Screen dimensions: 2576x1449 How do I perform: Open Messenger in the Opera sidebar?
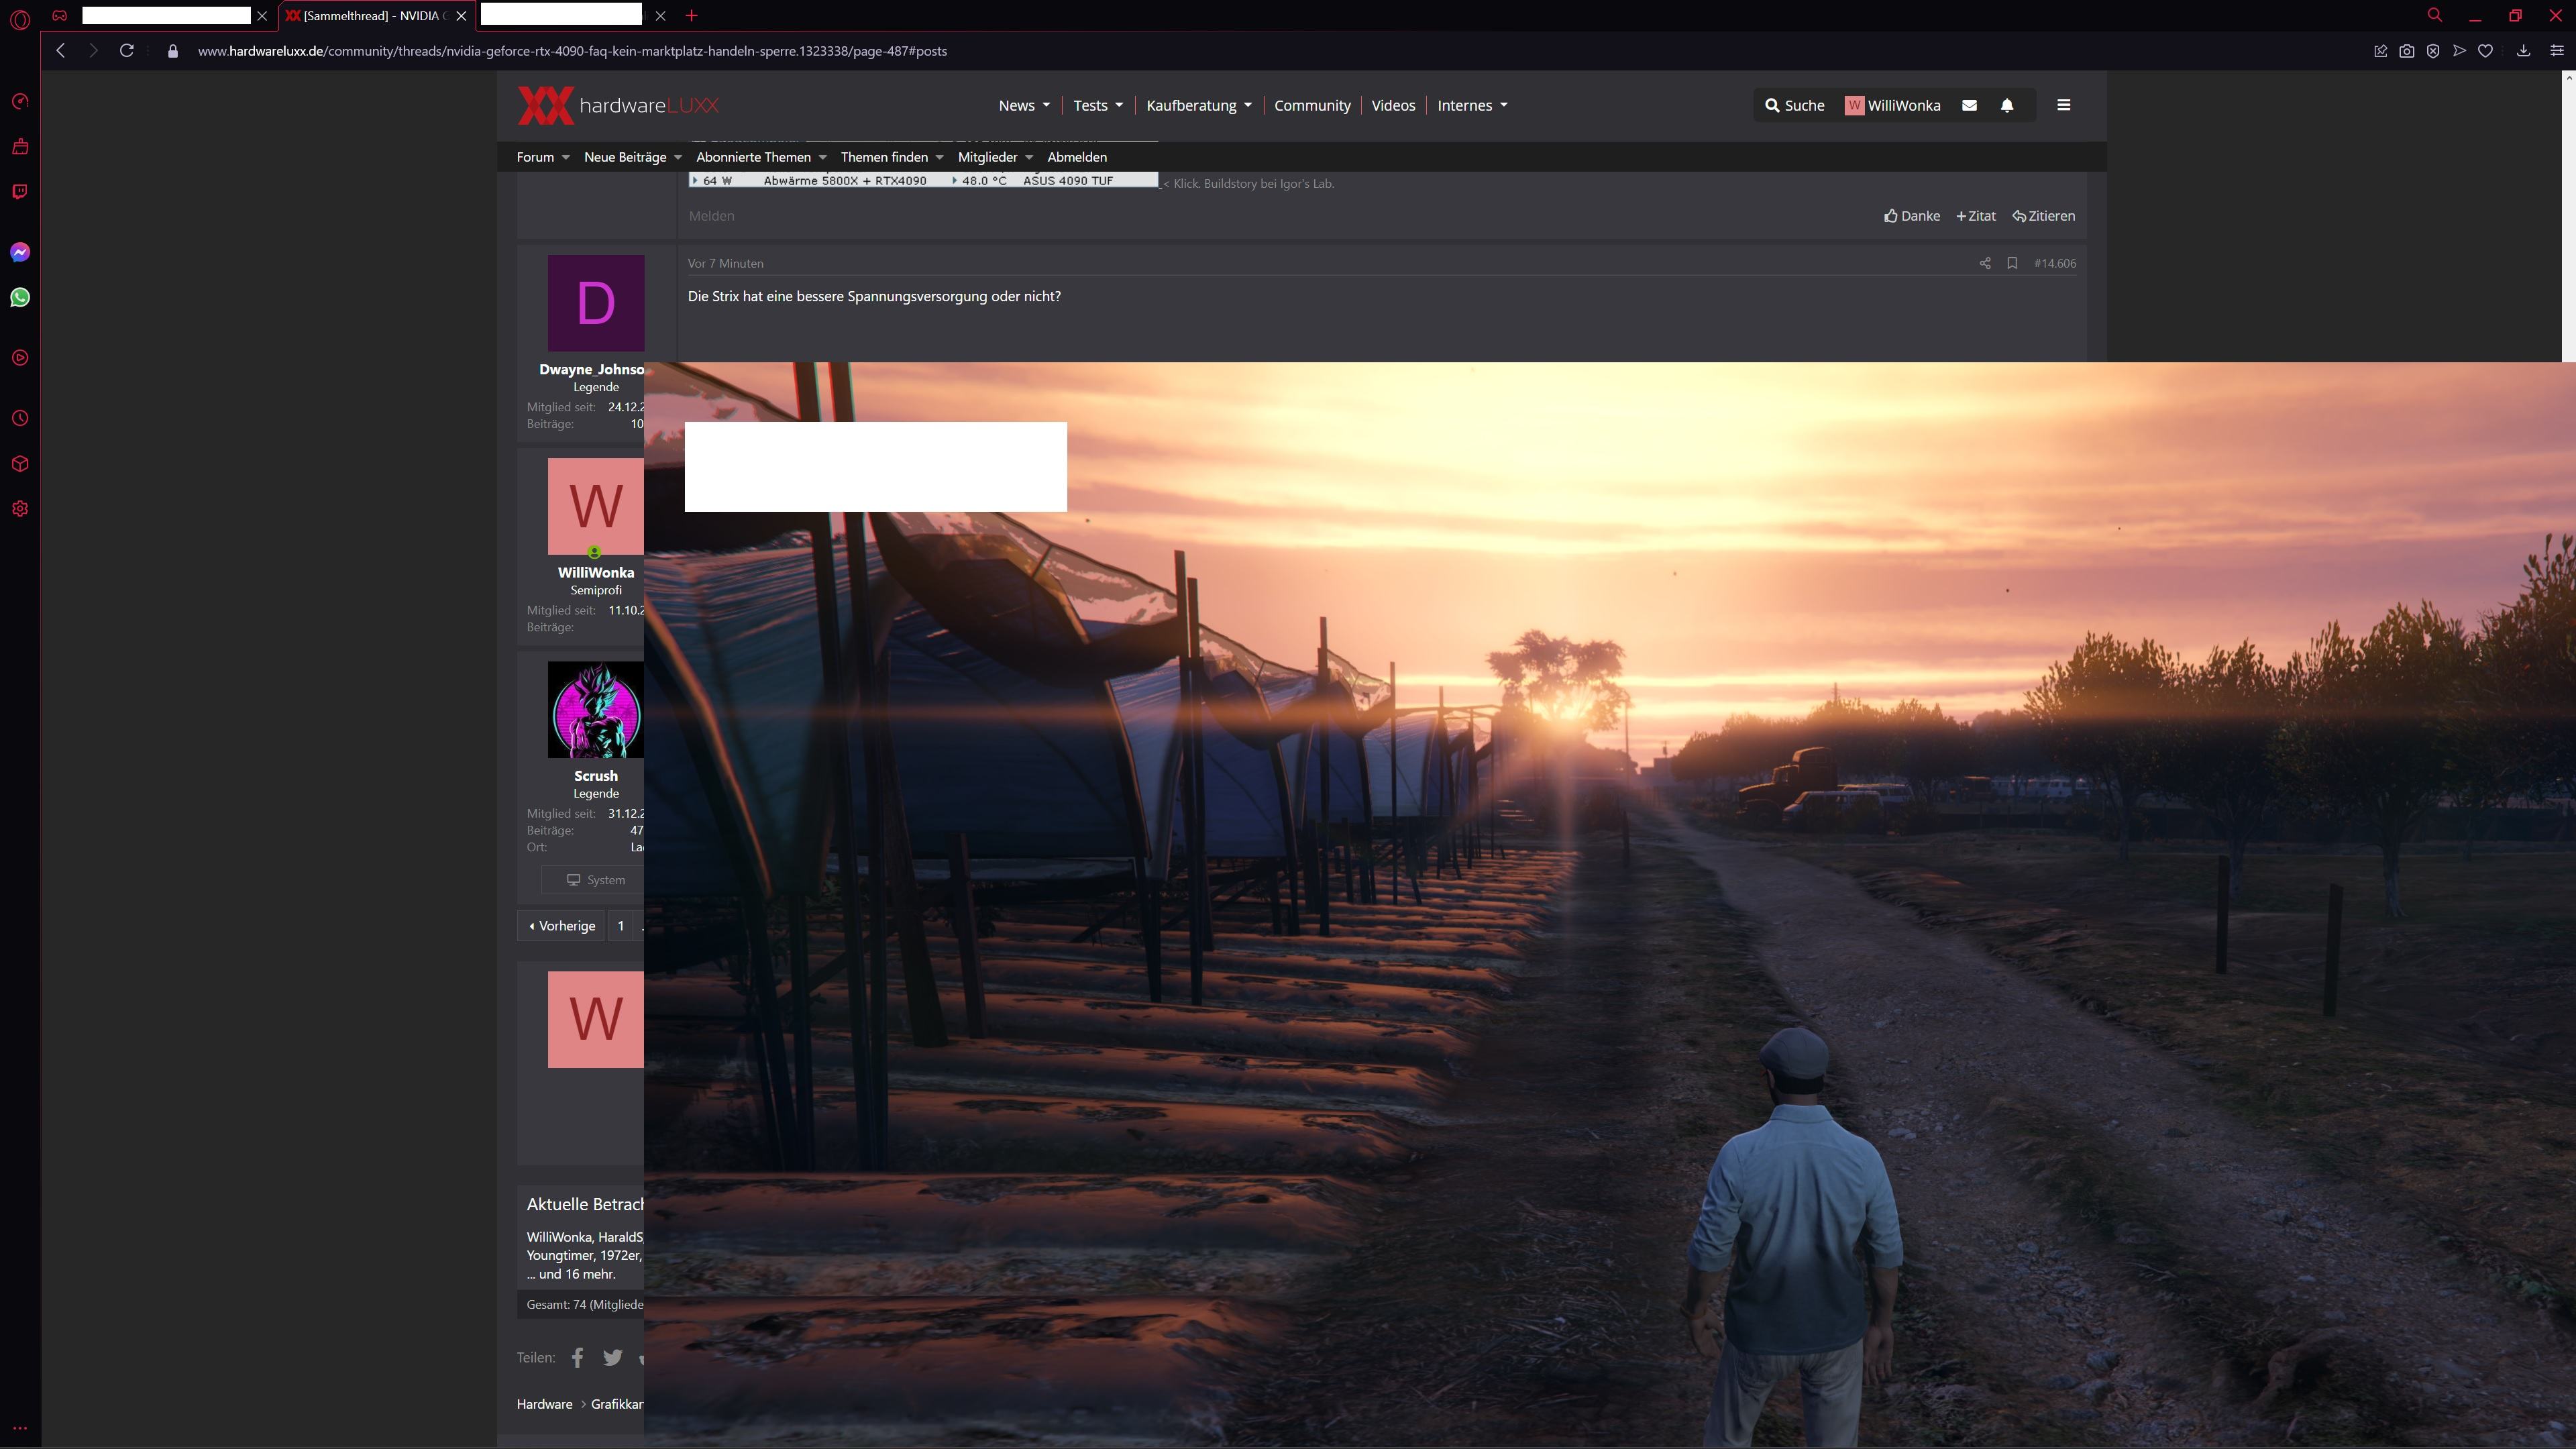[20, 252]
